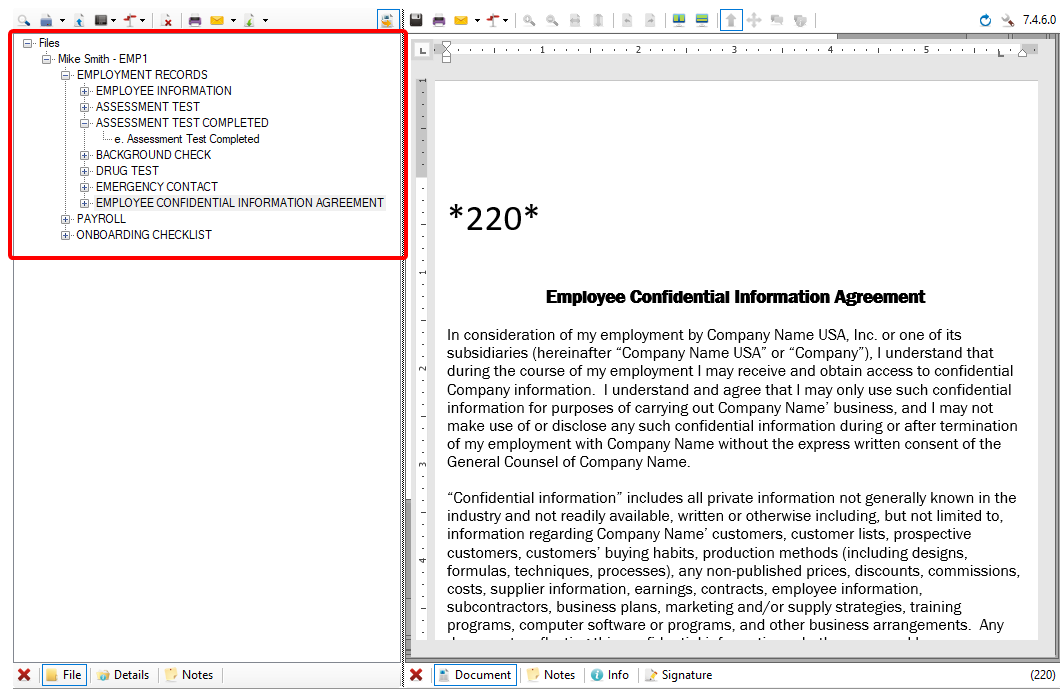
Task: Click the (220) indicator in the status bar
Action: (1042, 675)
